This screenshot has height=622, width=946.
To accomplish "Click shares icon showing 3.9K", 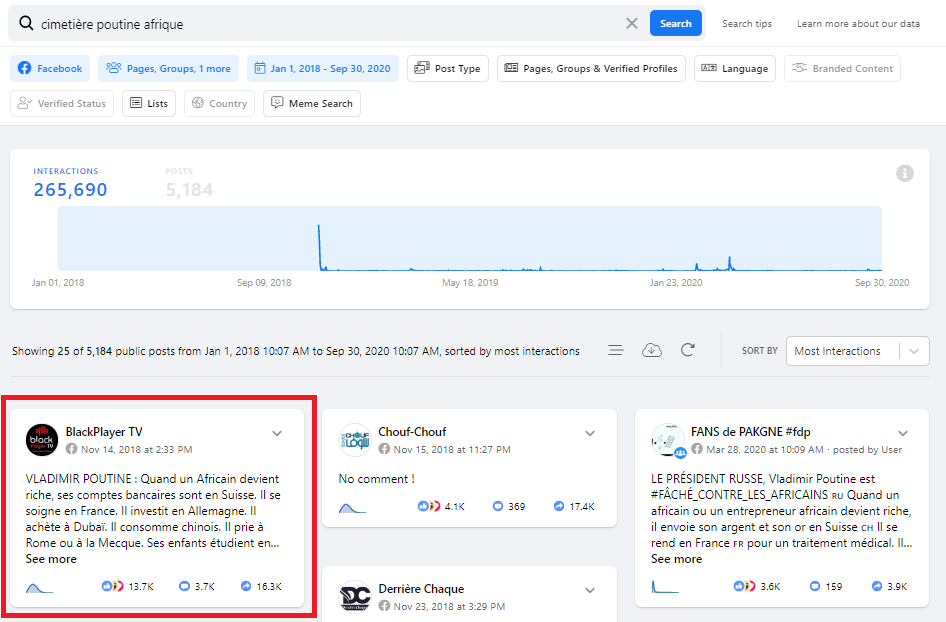I will 877,586.
